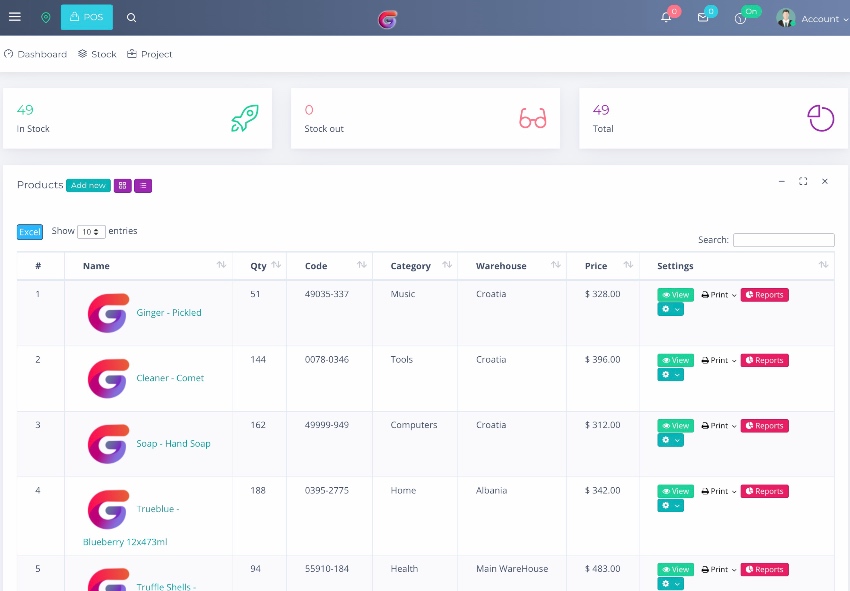Open the Stock menu item
850x591 pixels.
tap(97, 54)
